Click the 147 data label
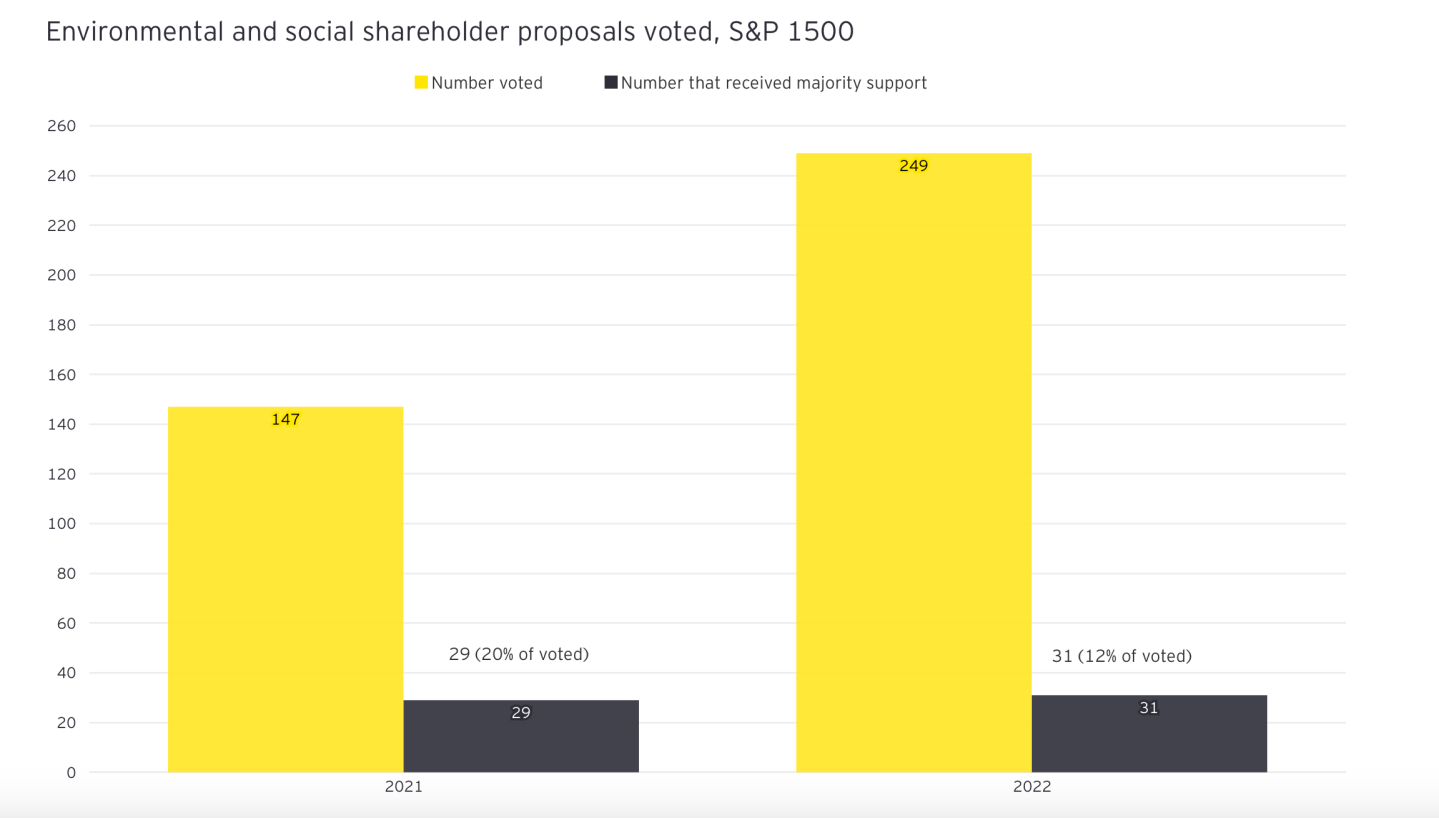1439x818 pixels. click(285, 420)
